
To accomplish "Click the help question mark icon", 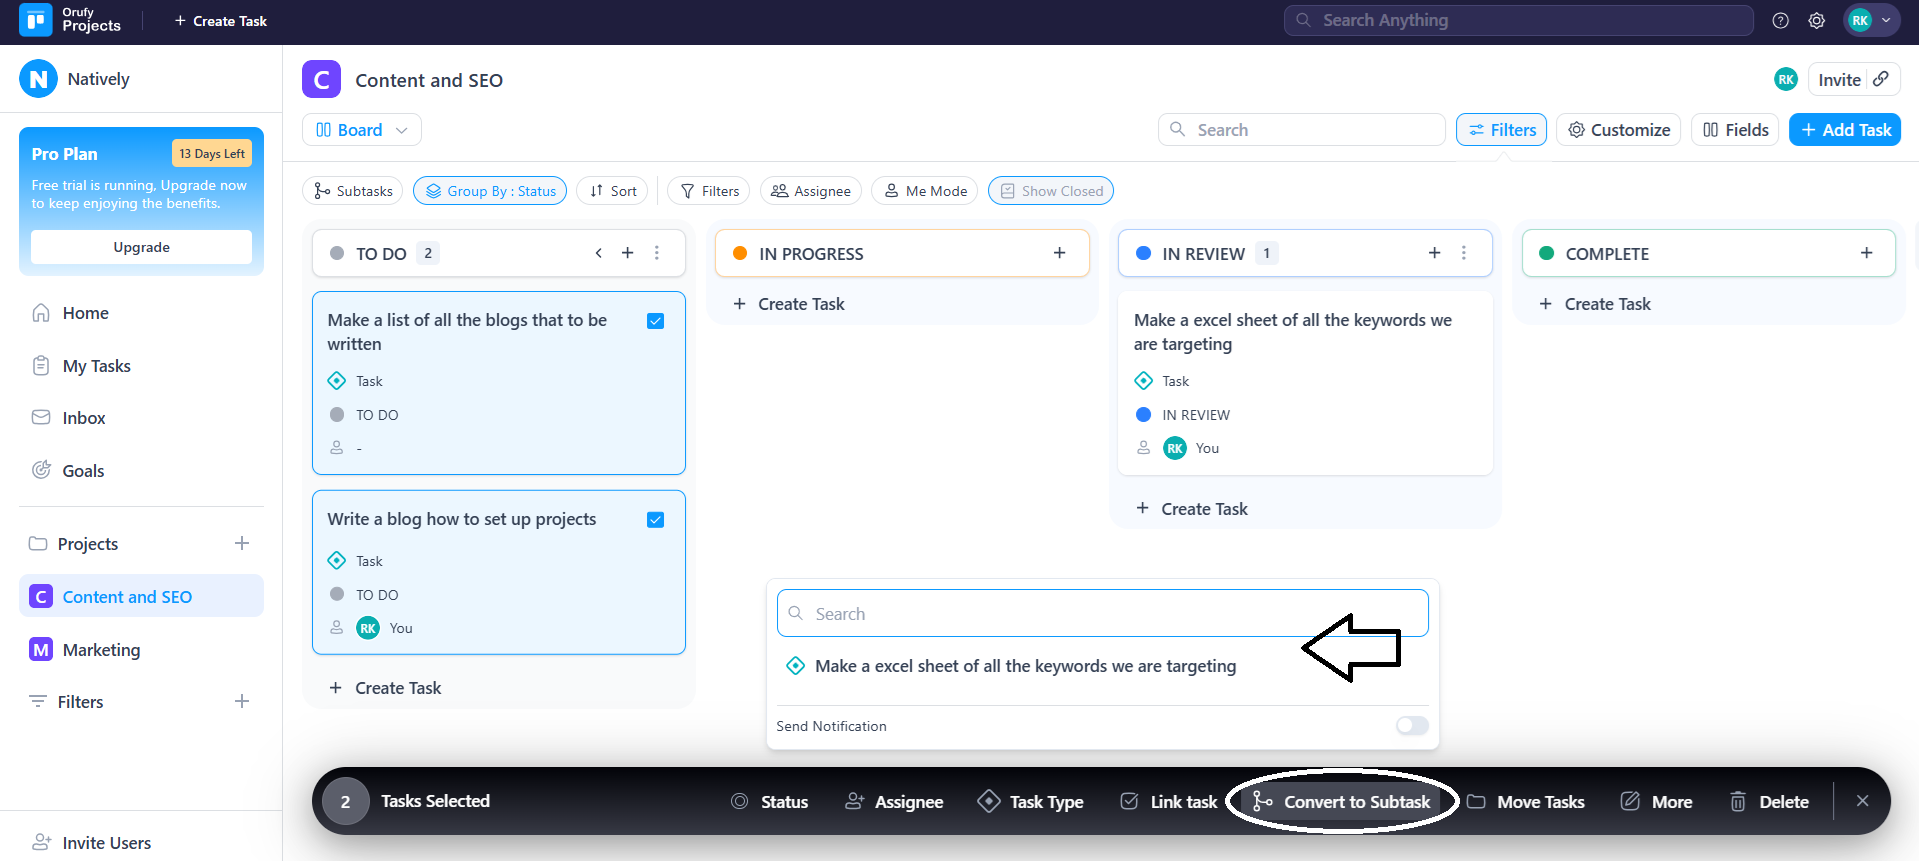I will [1780, 20].
